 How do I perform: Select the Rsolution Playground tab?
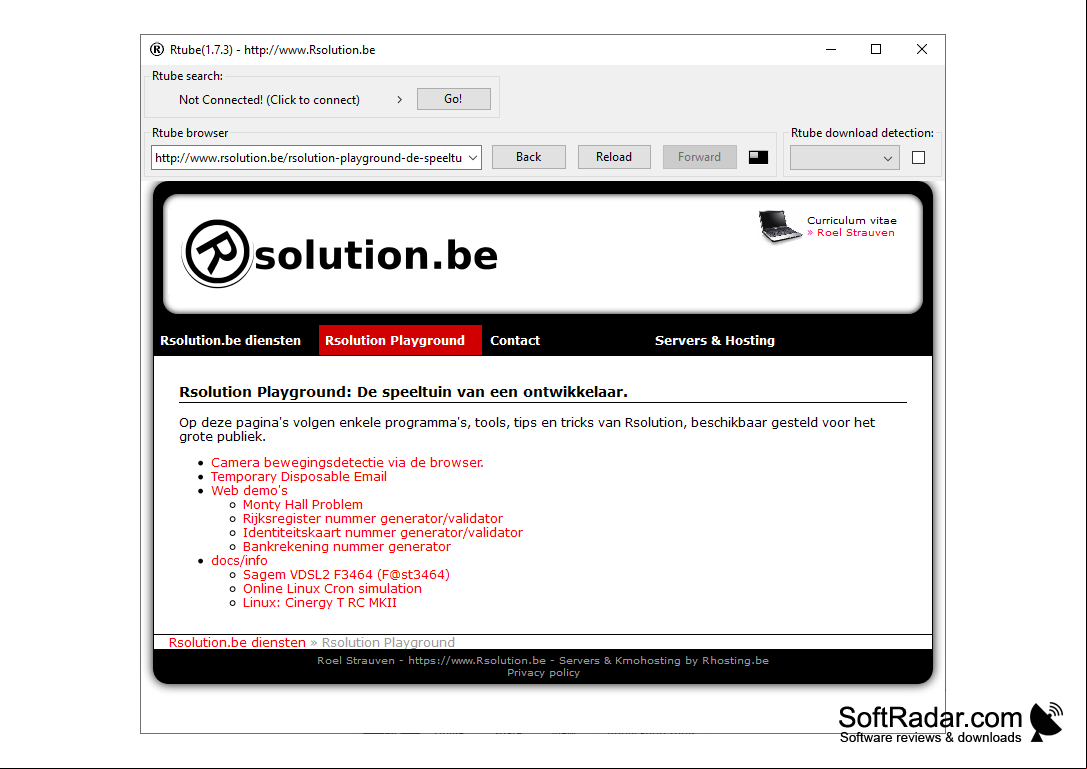399,340
